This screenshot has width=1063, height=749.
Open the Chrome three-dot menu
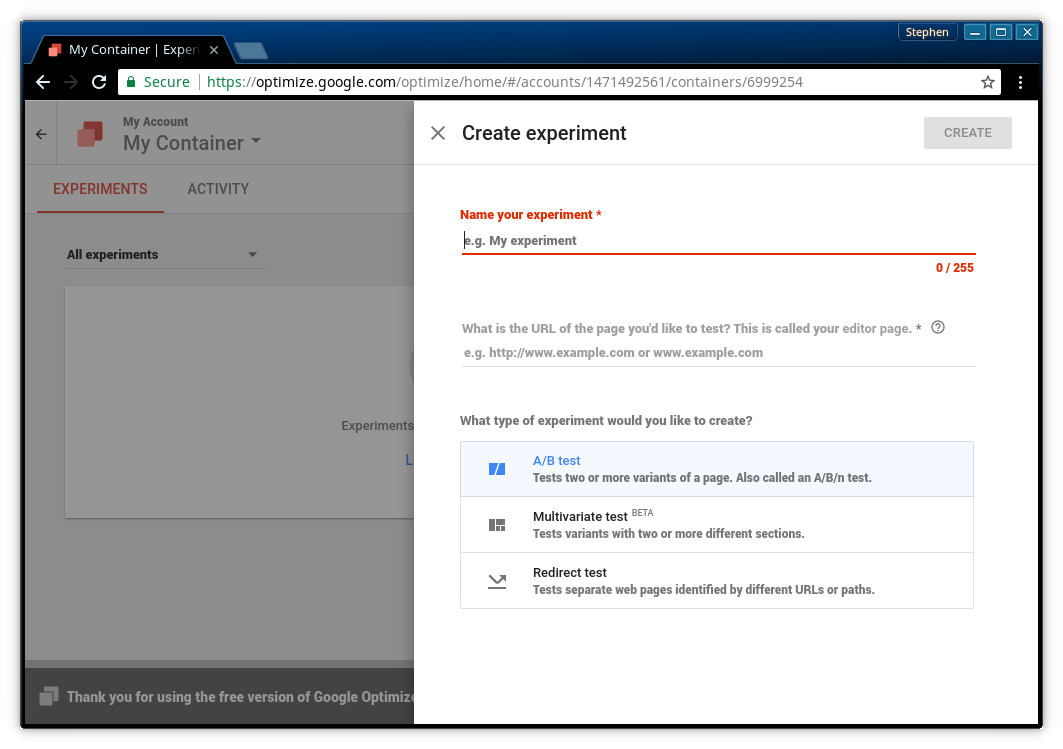1020,82
